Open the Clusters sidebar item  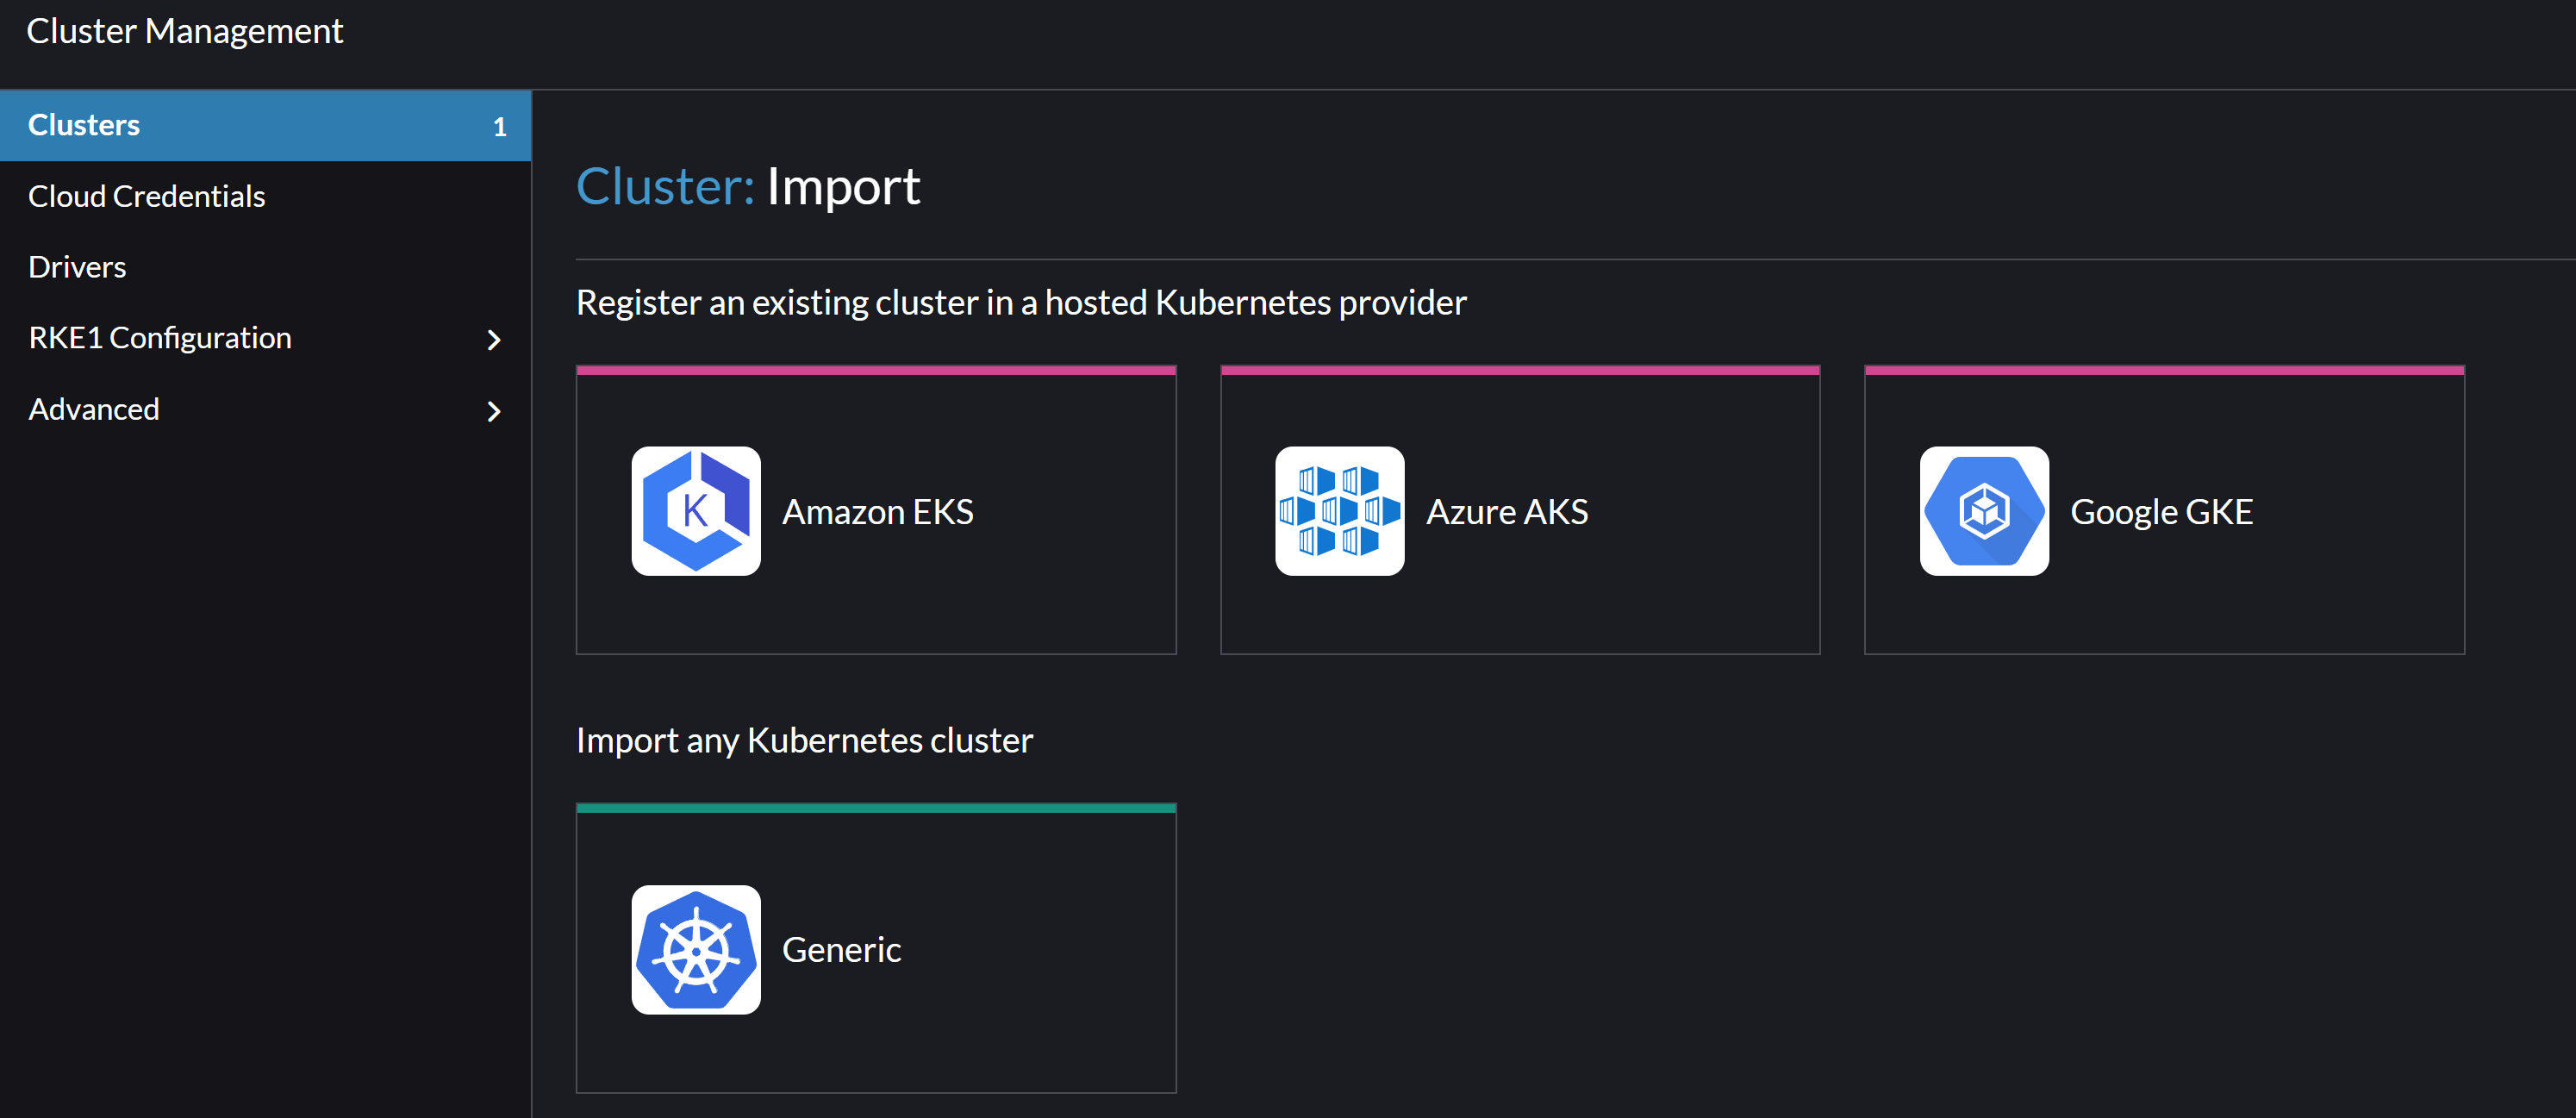click(x=265, y=125)
